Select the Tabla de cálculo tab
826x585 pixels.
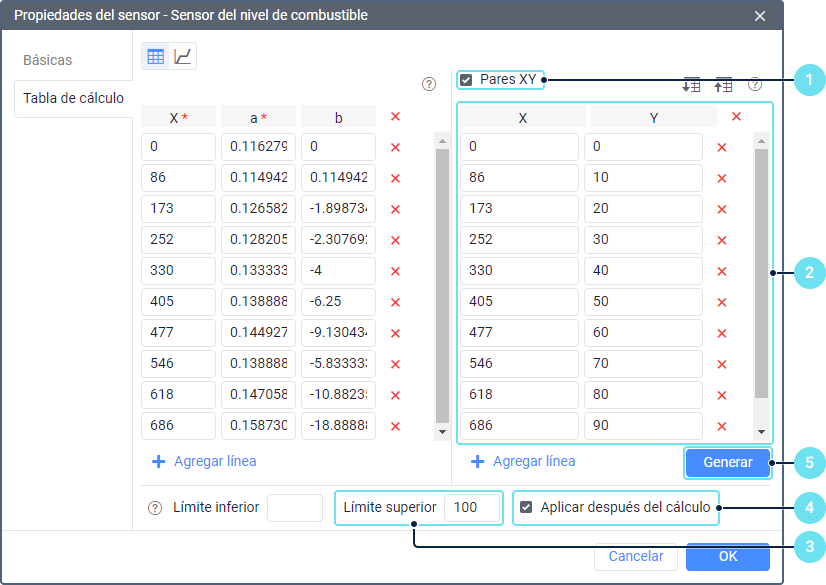click(x=73, y=98)
